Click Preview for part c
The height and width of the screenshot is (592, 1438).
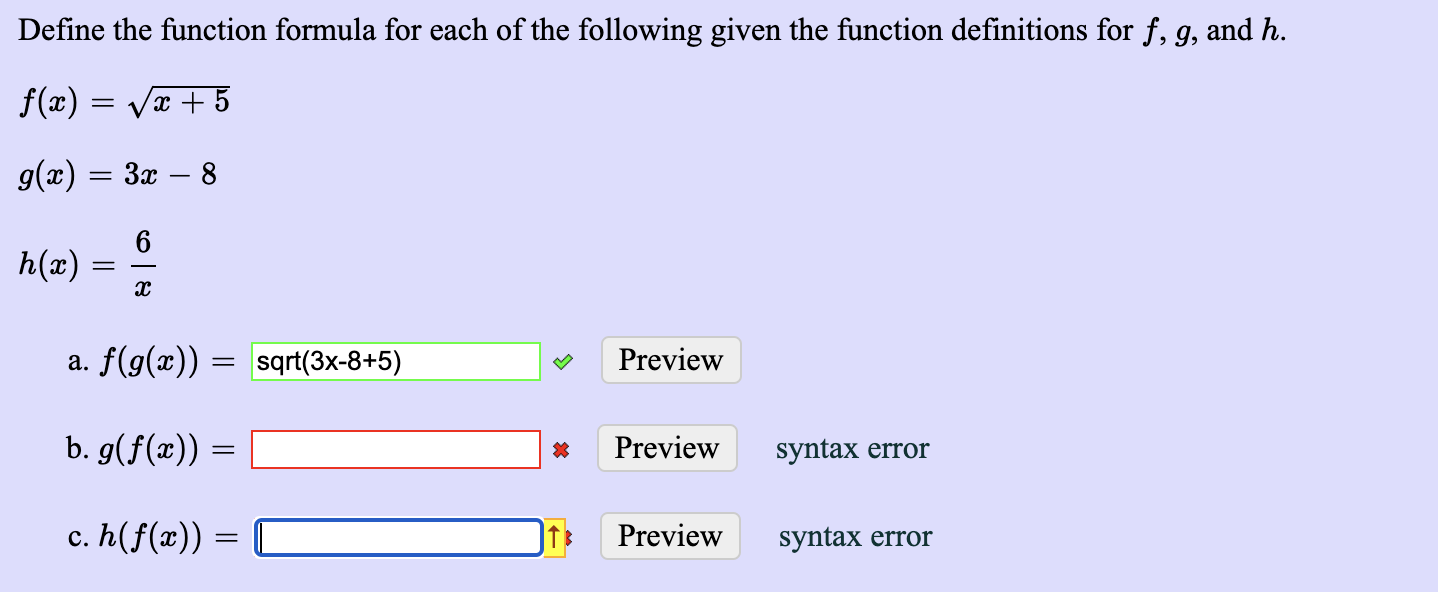(670, 536)
